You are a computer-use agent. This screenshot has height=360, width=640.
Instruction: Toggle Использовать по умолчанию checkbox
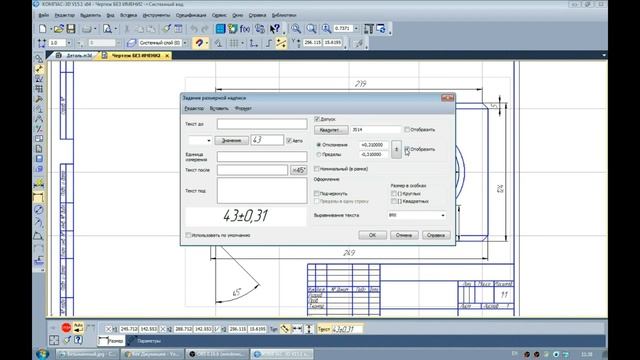coord(188,235)
